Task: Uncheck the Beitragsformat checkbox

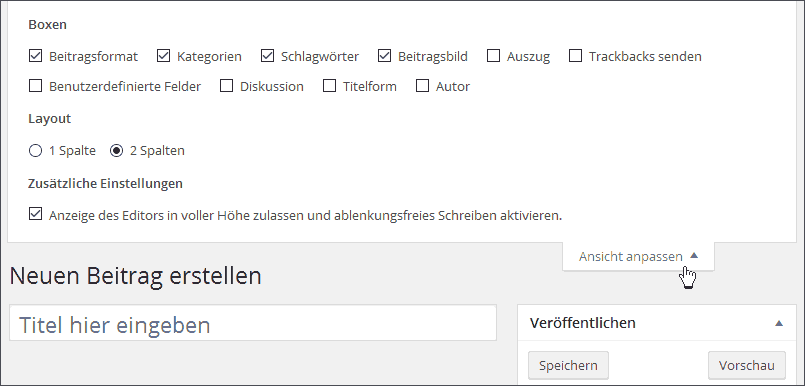Action: (35, 56)
